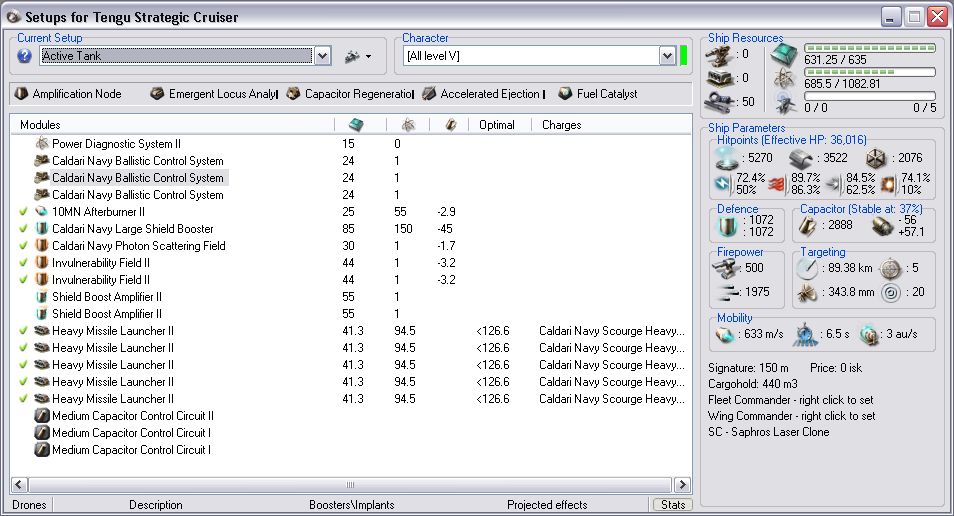
Task: Select the Accelerated Ejection subsystem
Action: point(484,94)
